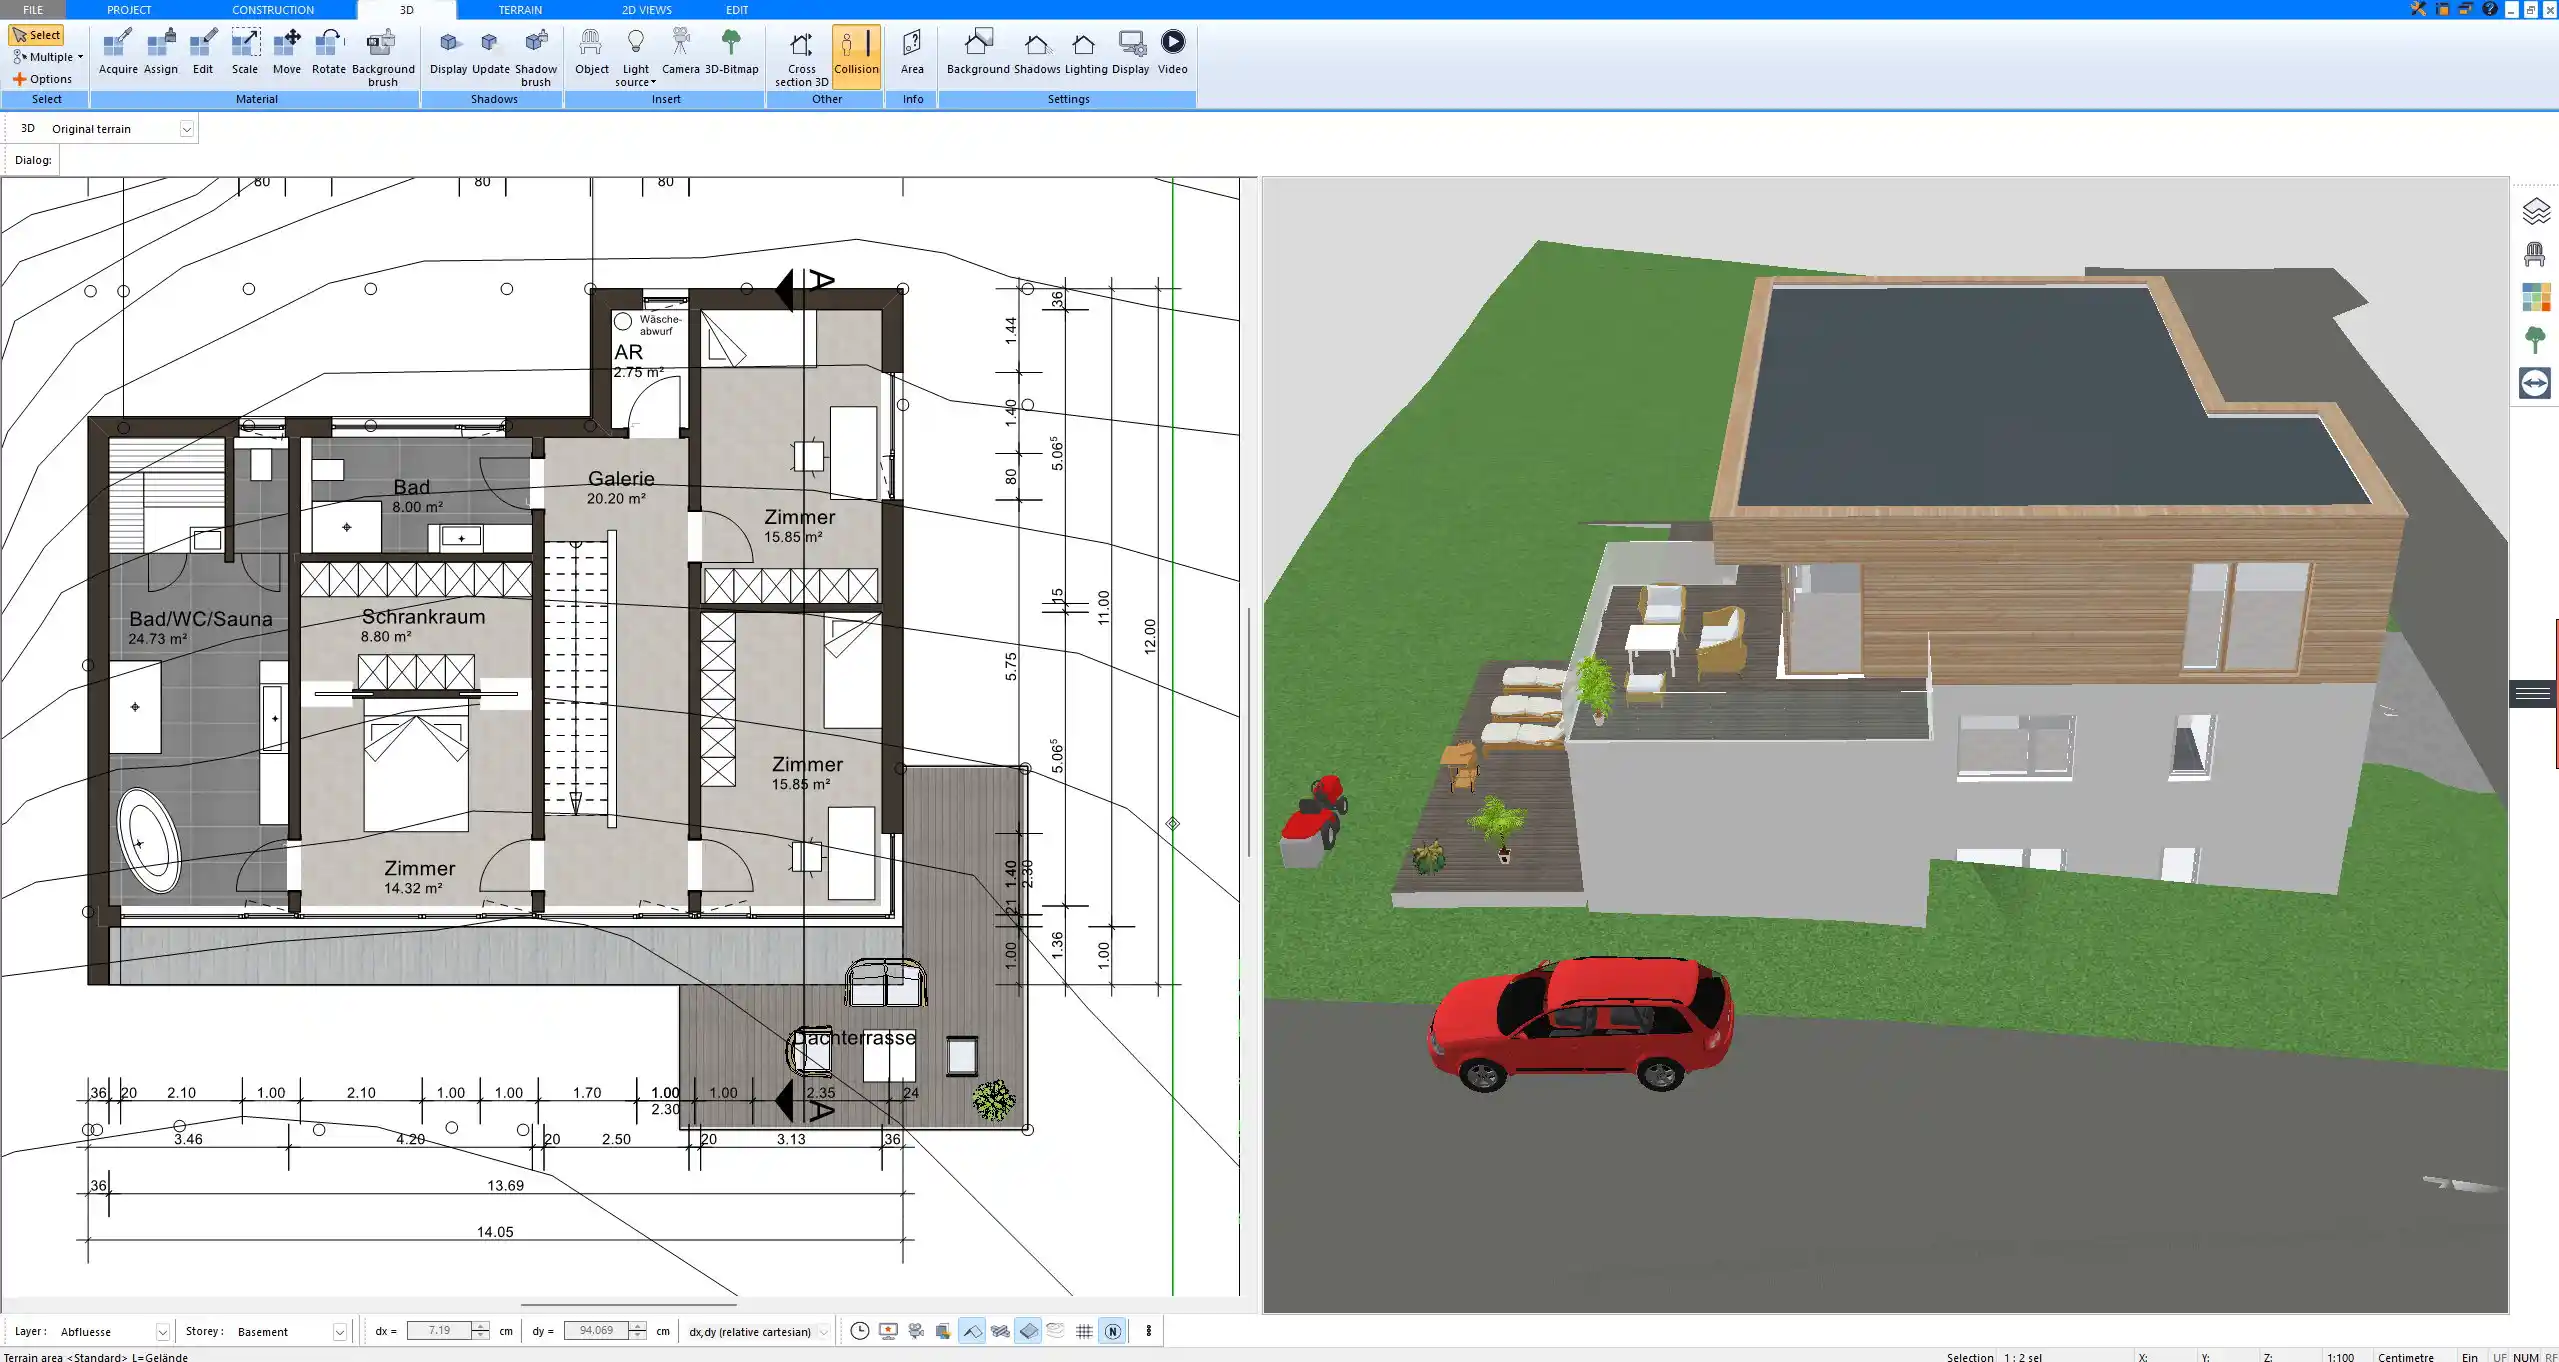This screenshot has width=2559, height=1362.
Task: Open the CONSTRUCTION tab
Action: 273,9
